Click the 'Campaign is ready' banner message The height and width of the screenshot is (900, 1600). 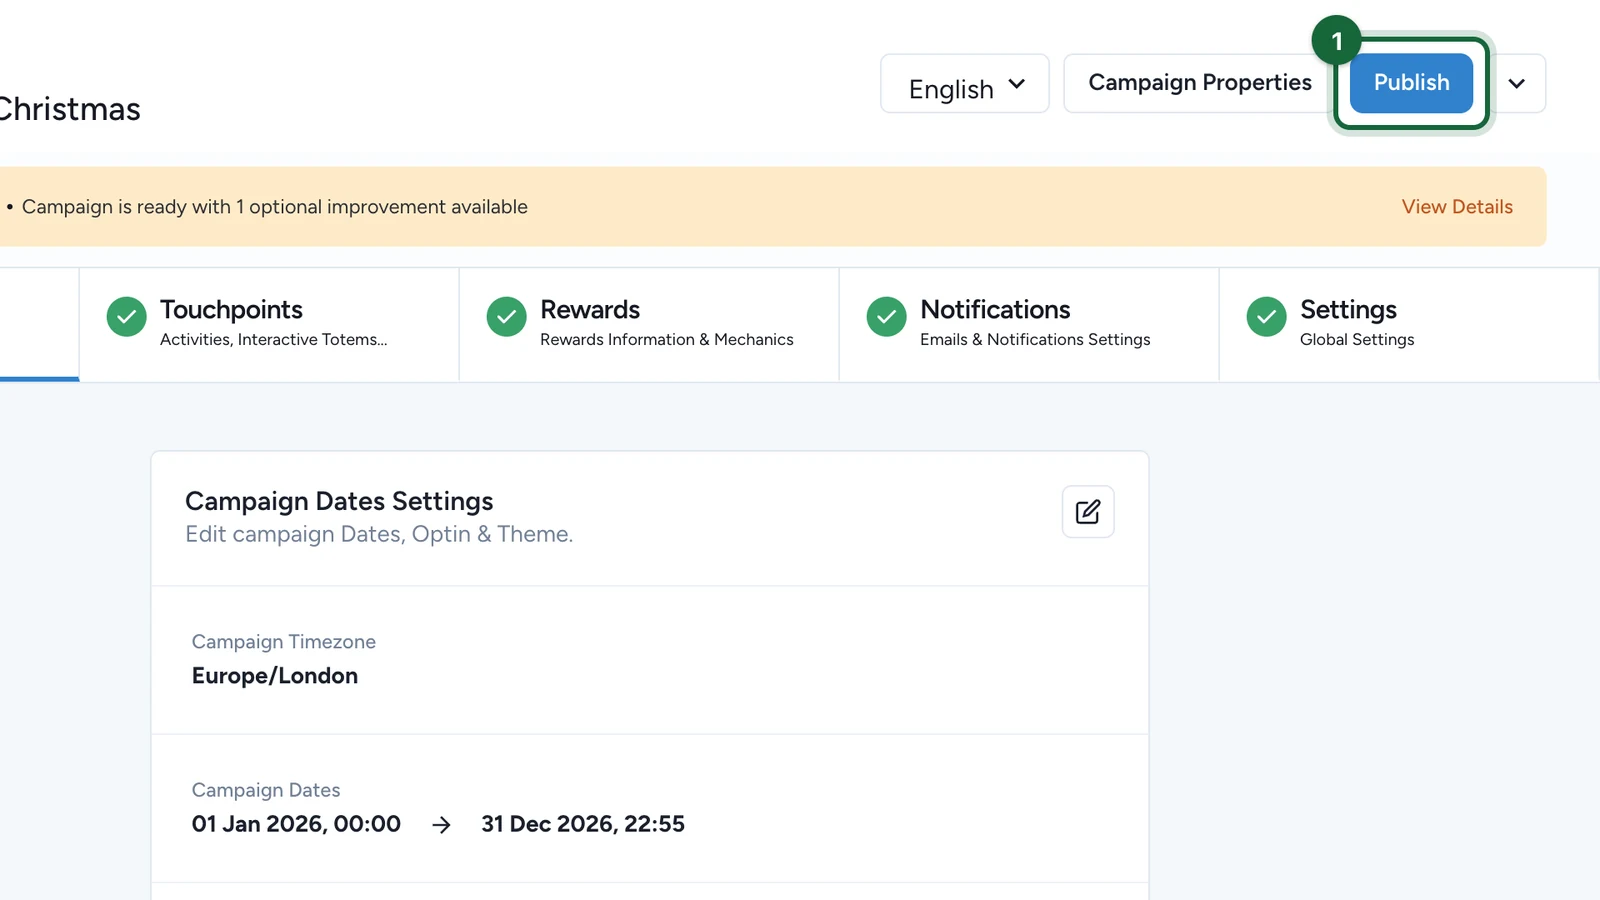[x=275, y=207]
